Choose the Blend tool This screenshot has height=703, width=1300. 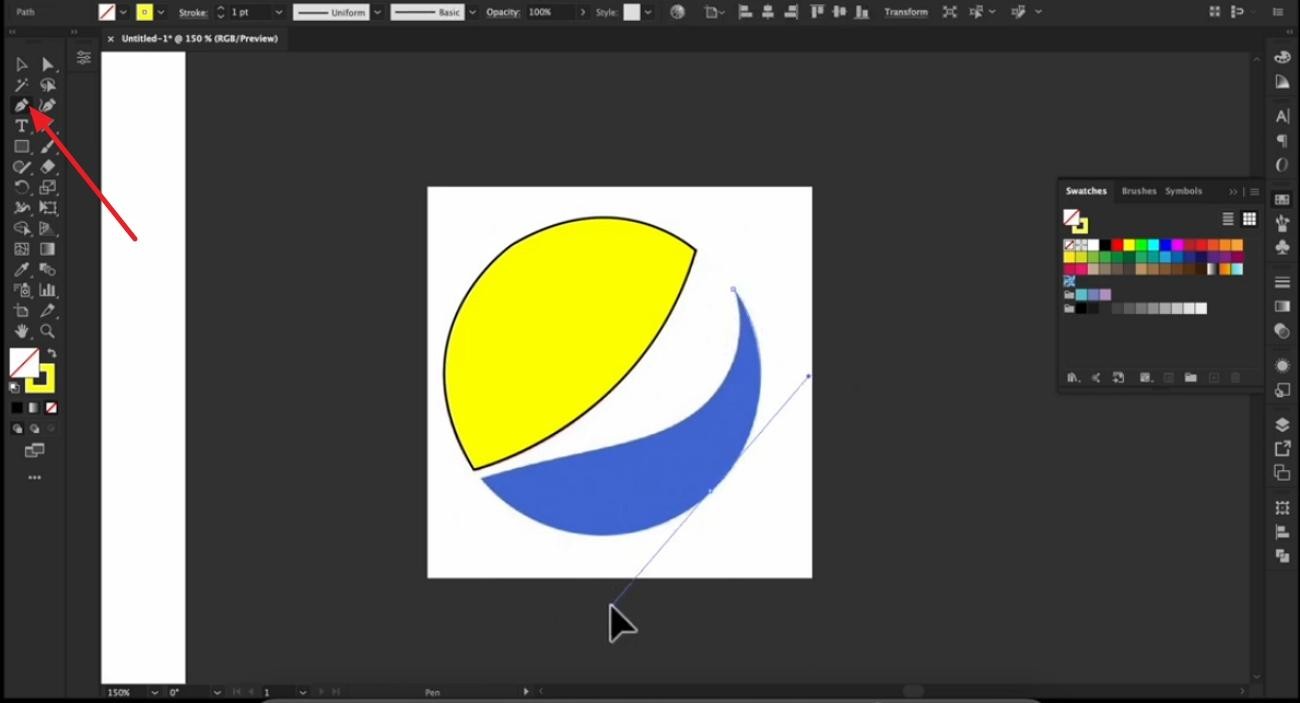[x=47, y=269]
